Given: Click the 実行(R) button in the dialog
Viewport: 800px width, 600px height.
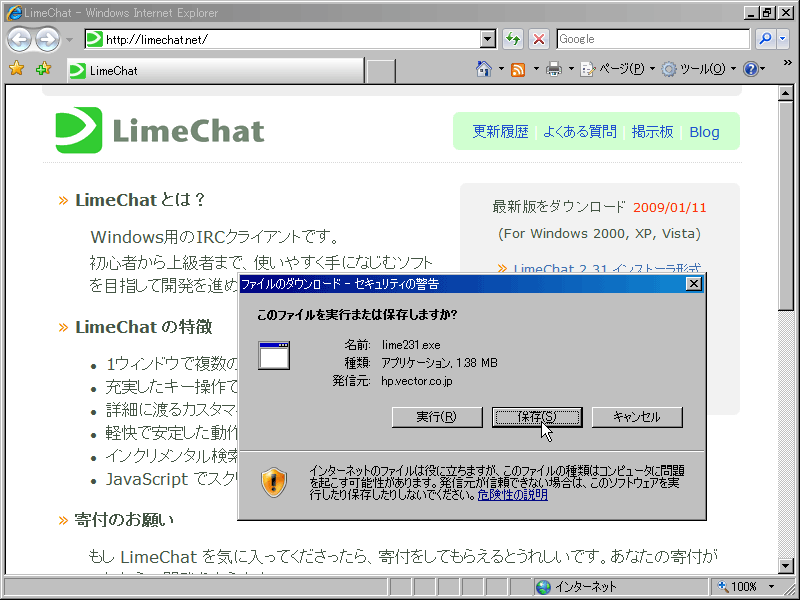Looking at the screenshot, I should 437,417.
